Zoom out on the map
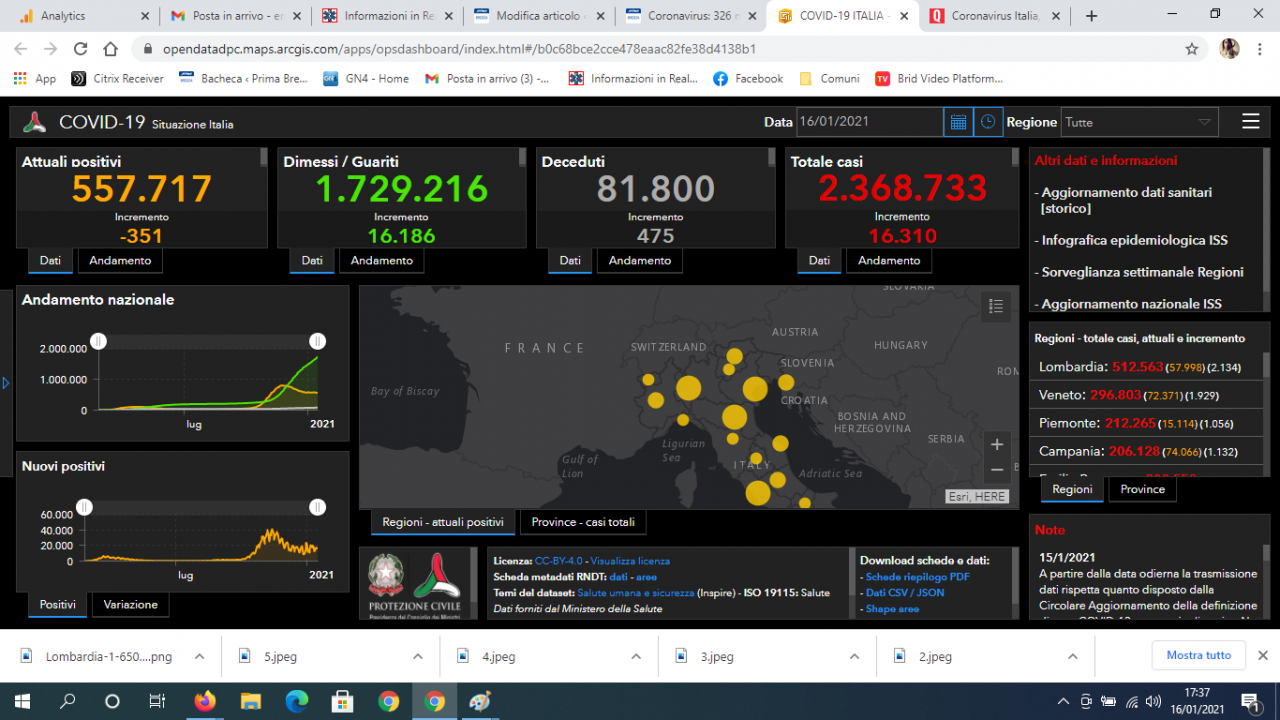The height and width of the screenshot is (720, 1280). (996, 470)
